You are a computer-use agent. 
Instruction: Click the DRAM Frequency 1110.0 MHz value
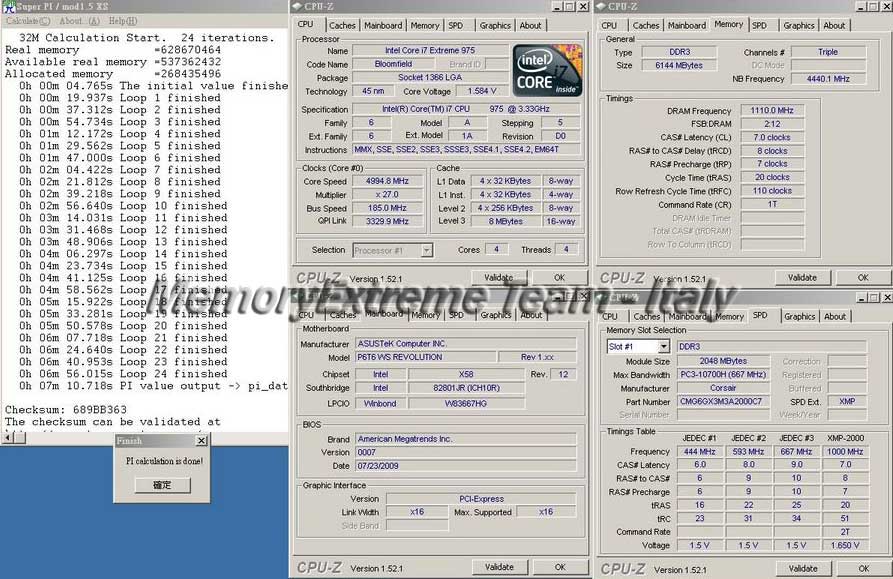(x=772, y=110)
